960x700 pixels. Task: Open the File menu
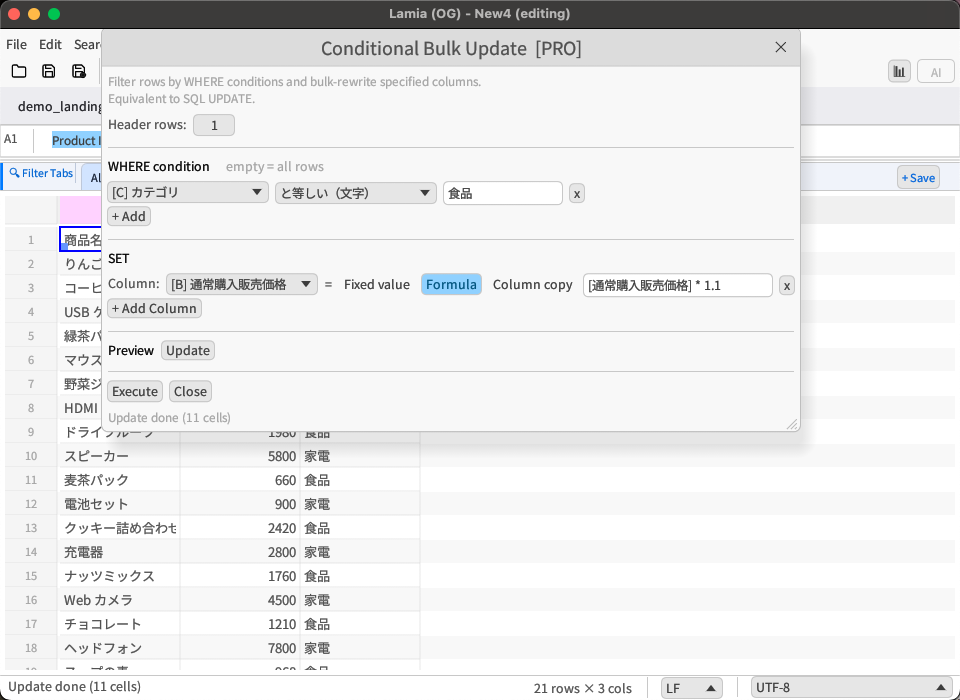click(17, 44)
